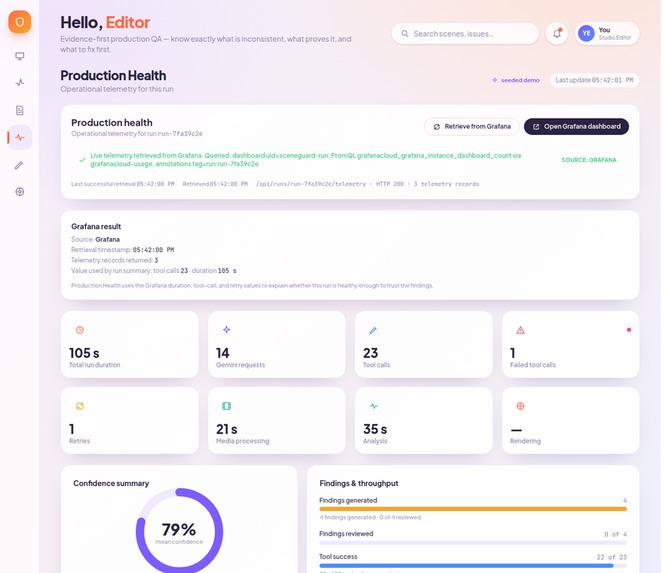Click the red status dot on Failed tool calls

pos(629,330)
